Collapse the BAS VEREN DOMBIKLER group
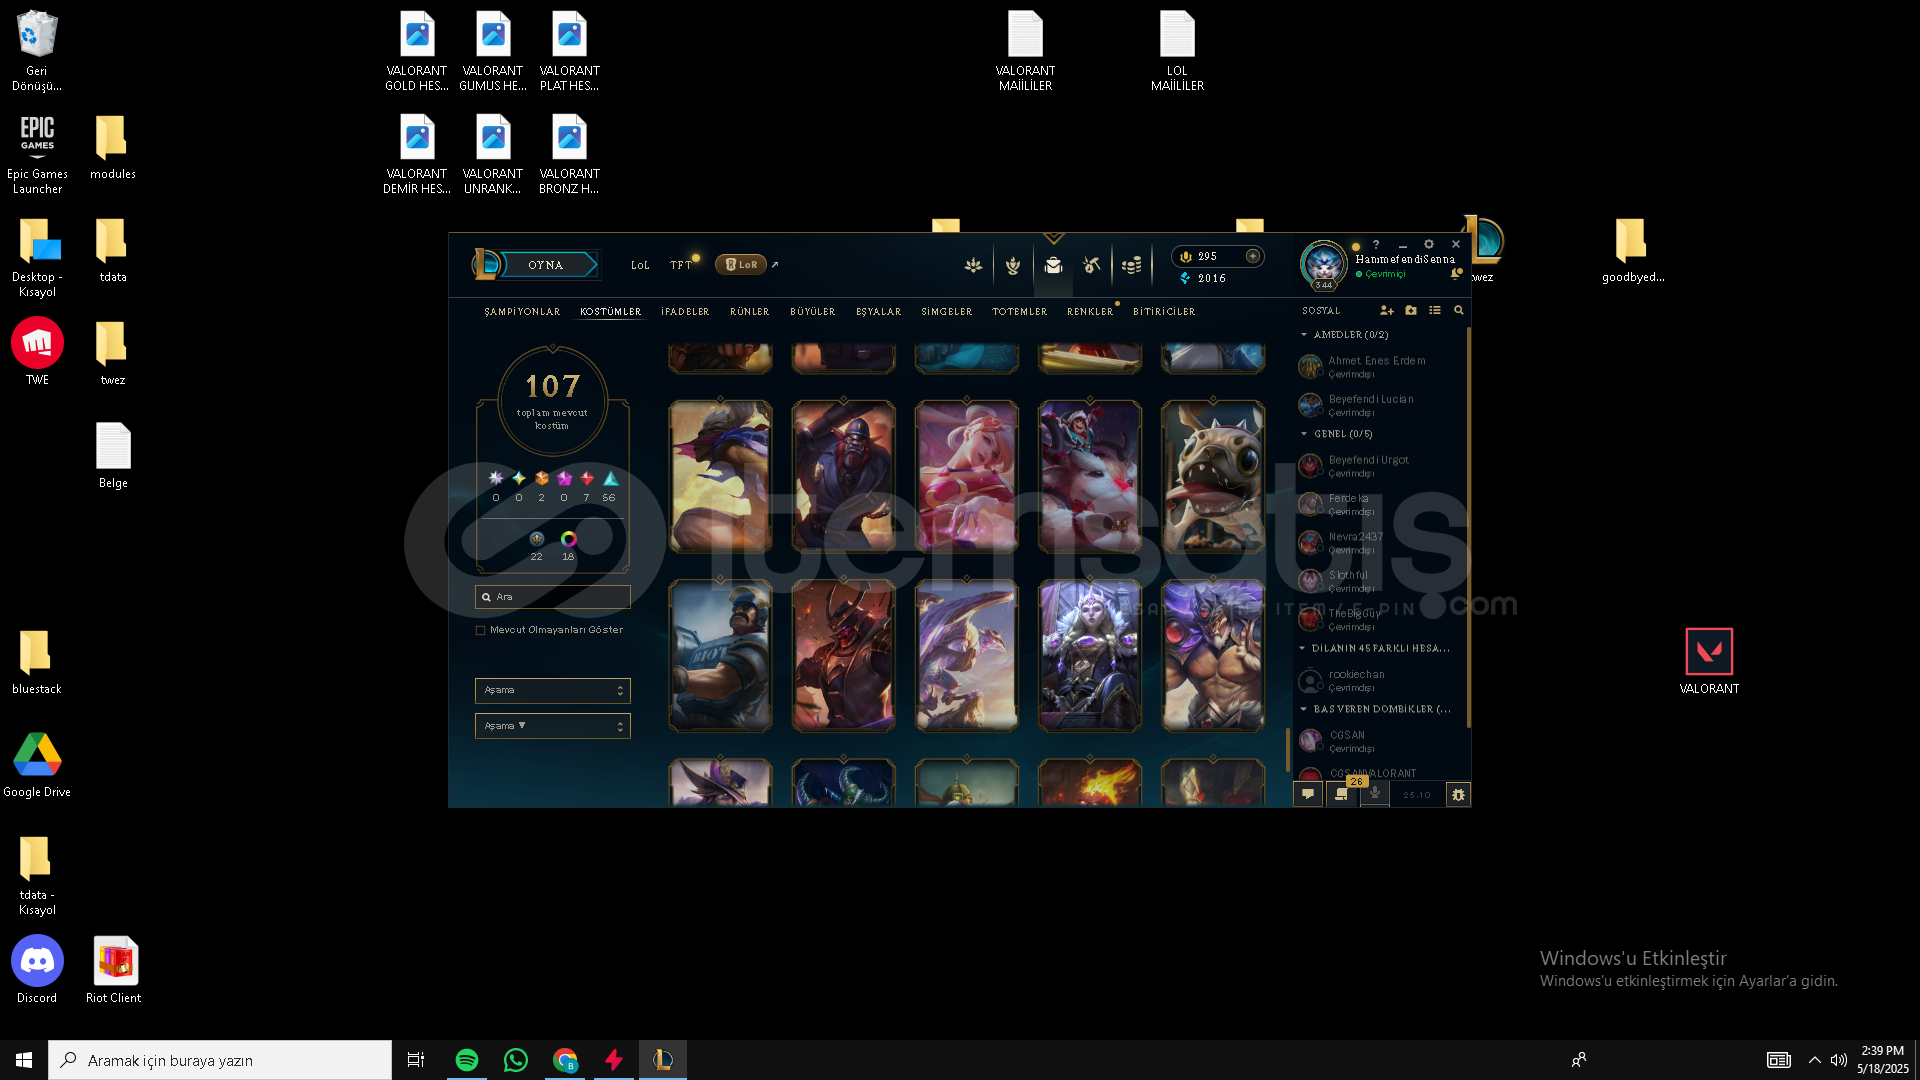Image resolution: width=1920 pixels, height=1080 pixels. click(1304, 709)
